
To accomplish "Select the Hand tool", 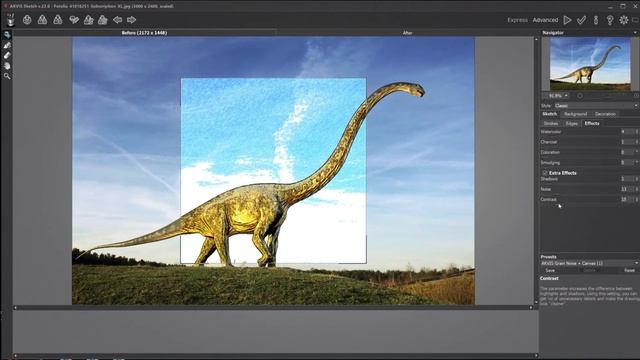I will (x=7, y=66).
